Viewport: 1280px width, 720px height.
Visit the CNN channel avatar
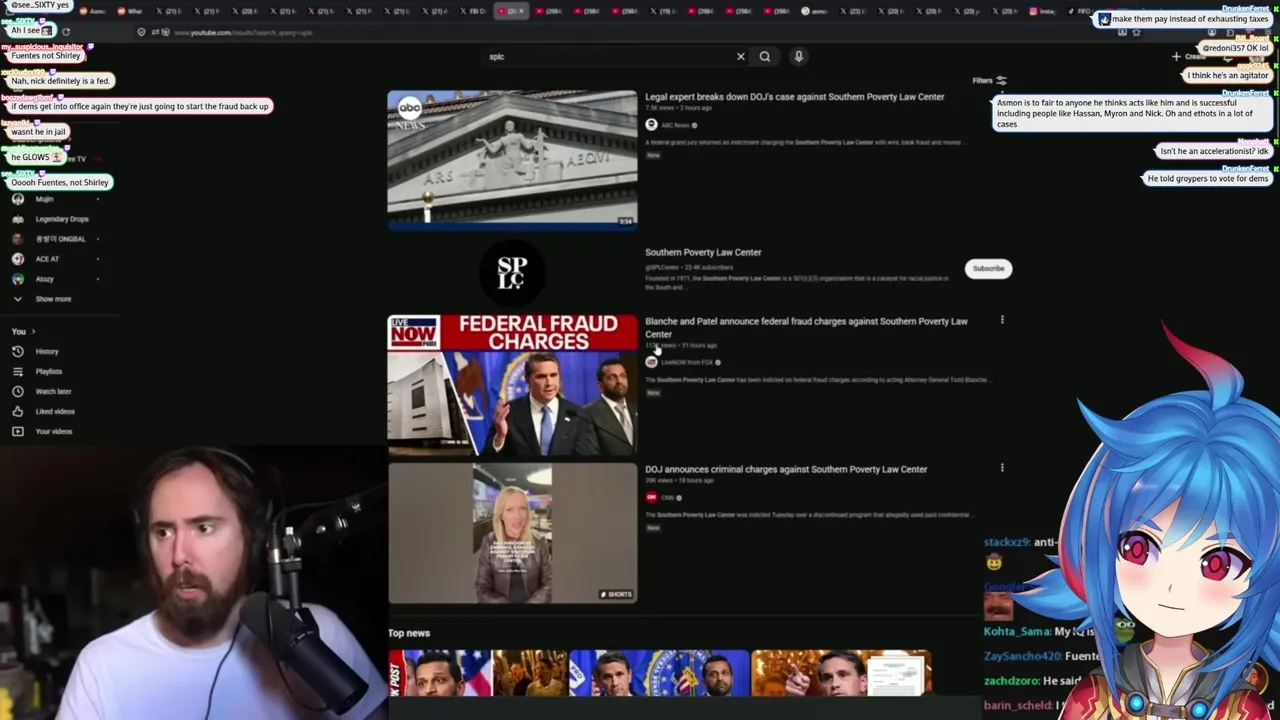pos(651,497)
